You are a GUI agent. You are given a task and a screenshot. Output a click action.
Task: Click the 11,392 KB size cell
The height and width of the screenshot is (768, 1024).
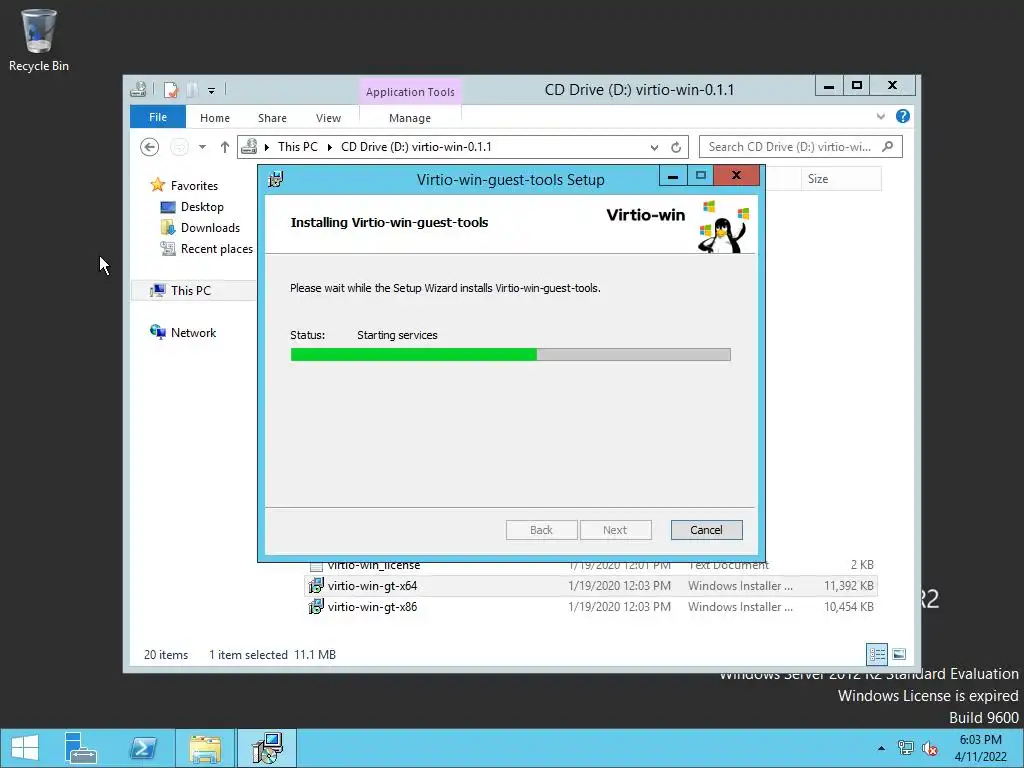848,586
